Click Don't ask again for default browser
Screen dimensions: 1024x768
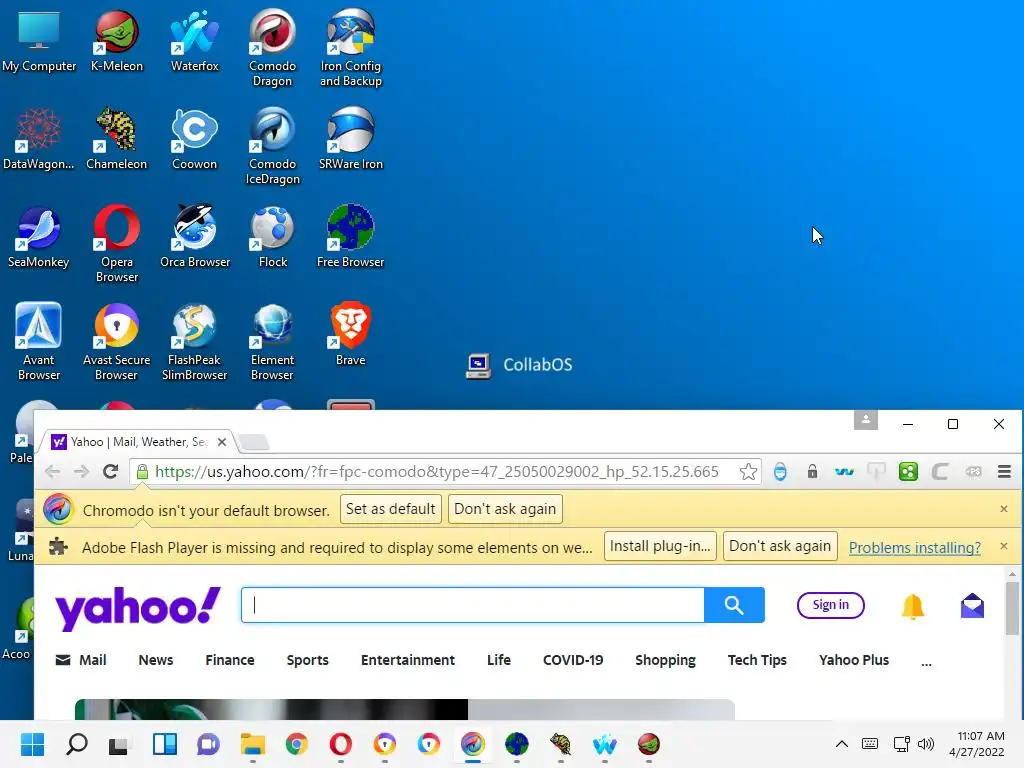[505, 509]
